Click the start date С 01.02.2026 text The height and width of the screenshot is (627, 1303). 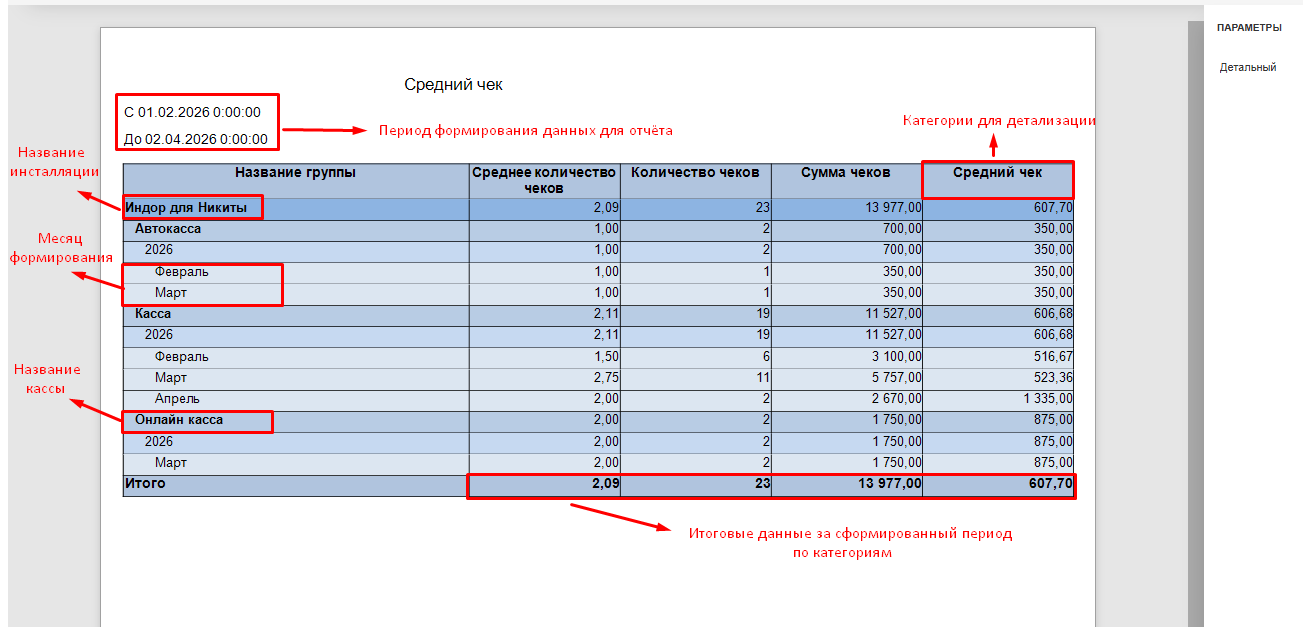(192, 112)
